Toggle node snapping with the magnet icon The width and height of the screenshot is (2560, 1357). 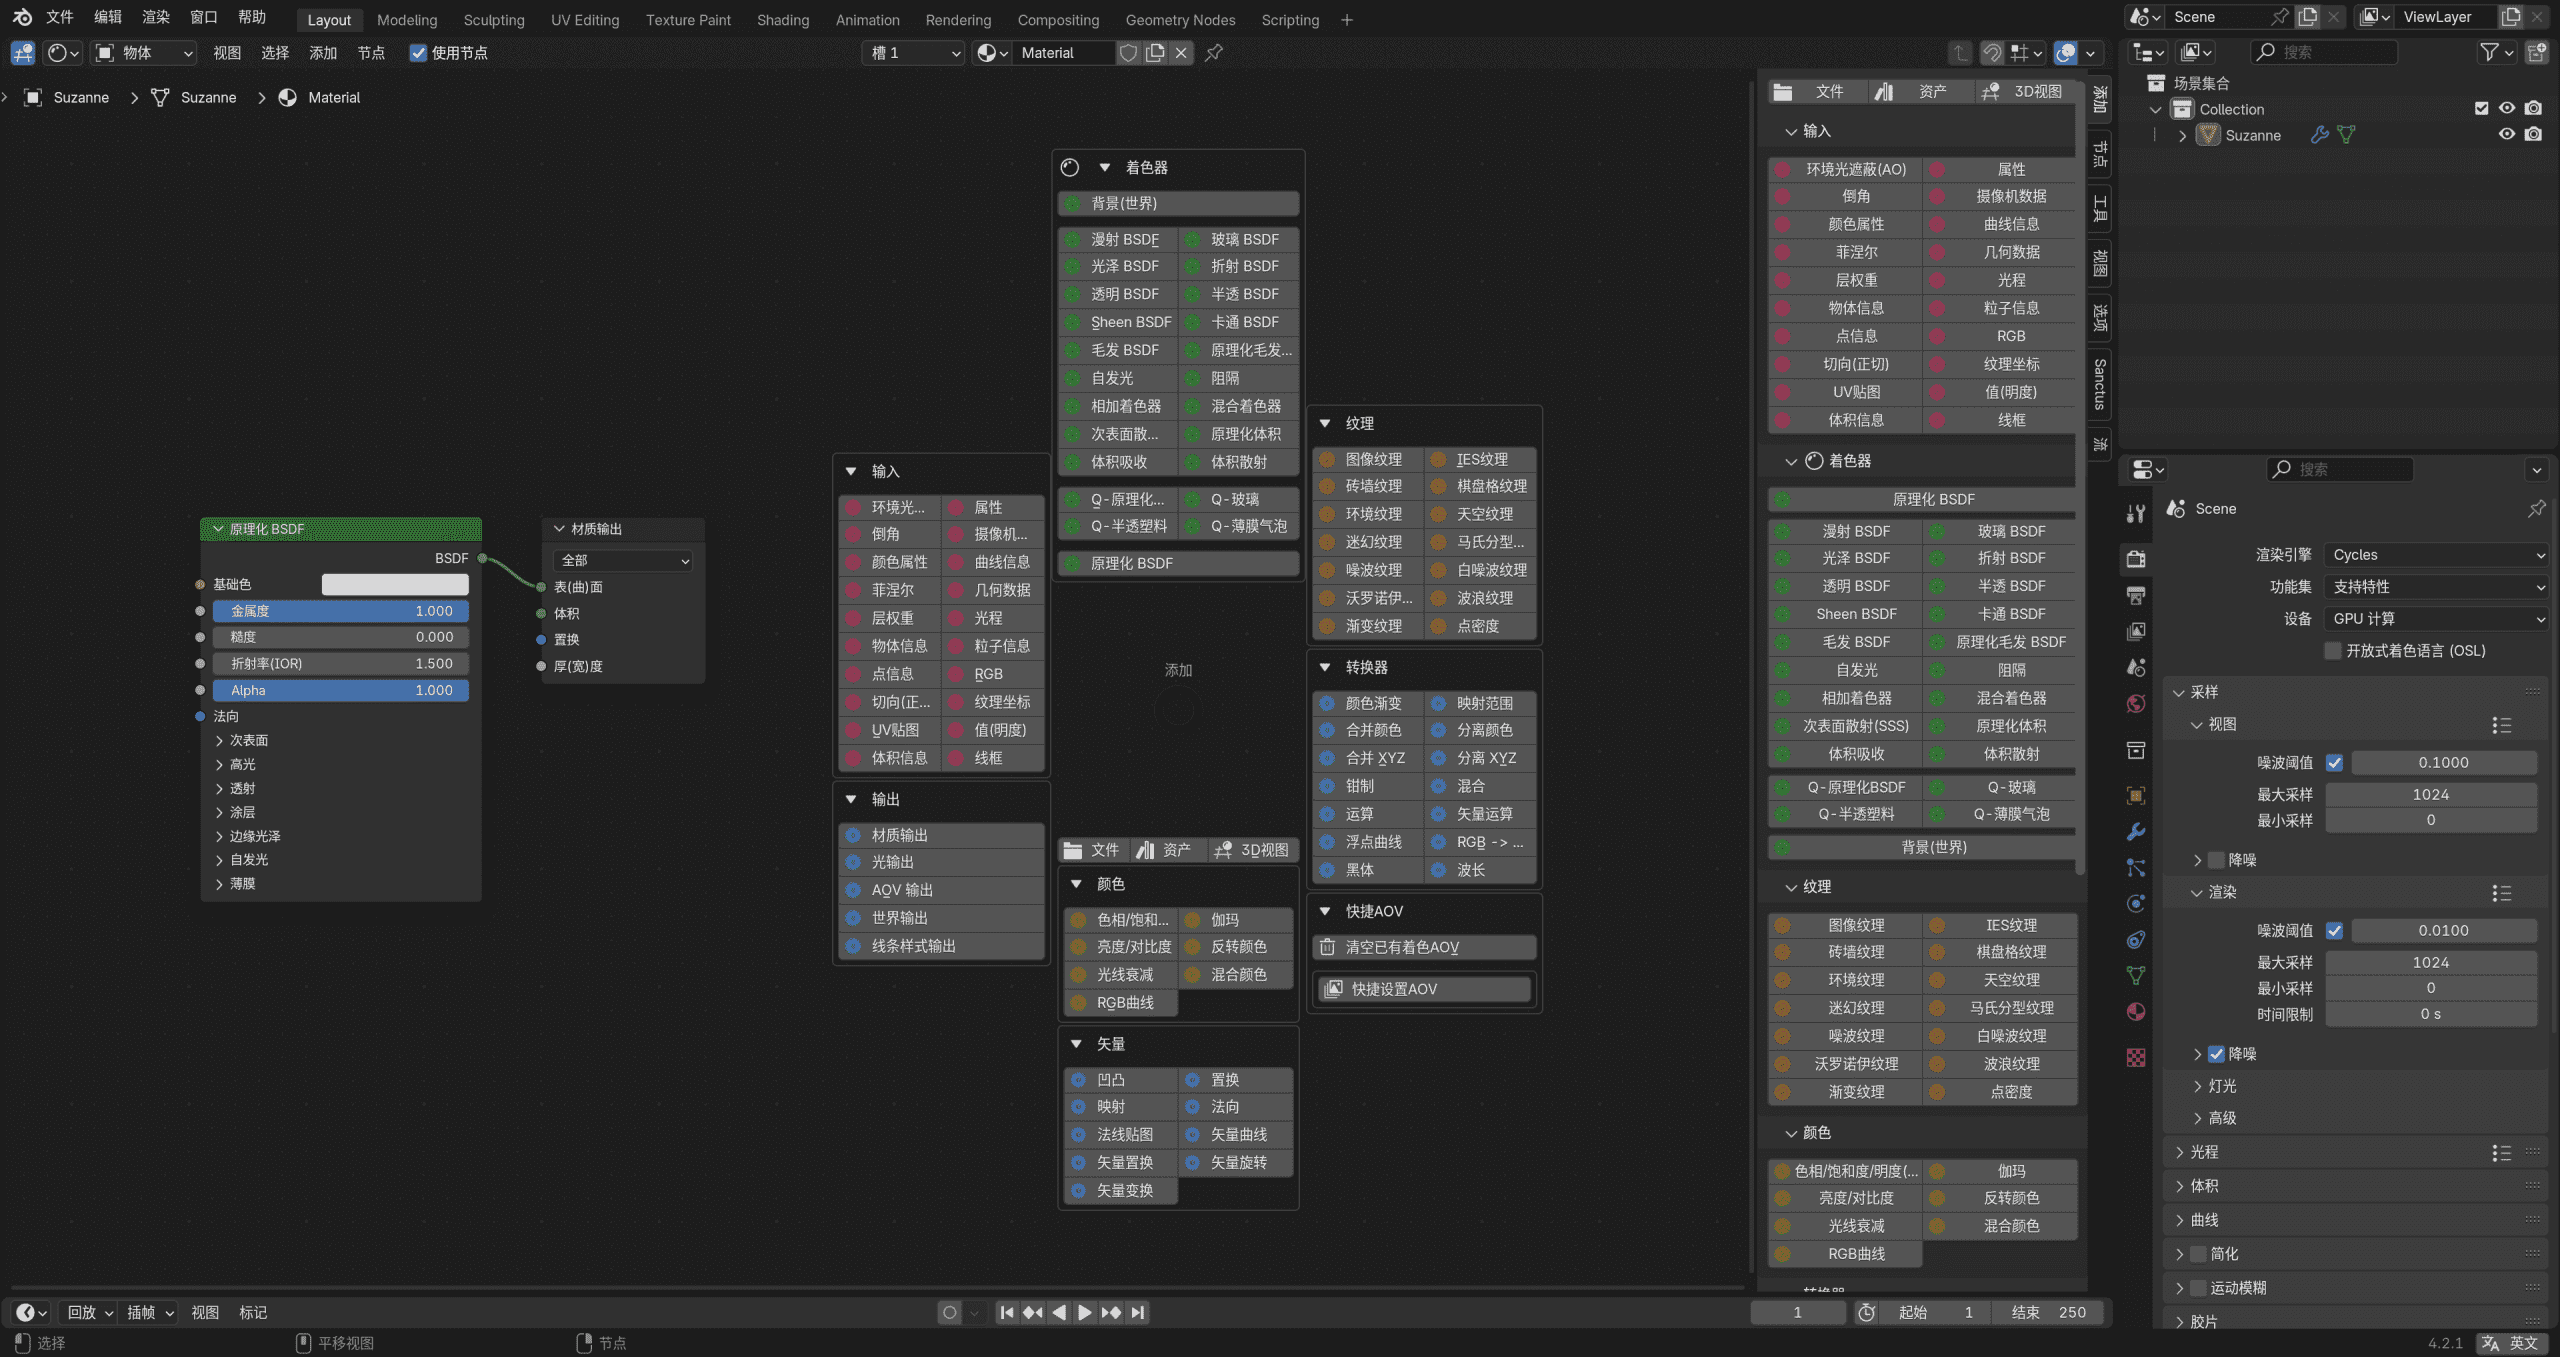(x=1992, y=53)
